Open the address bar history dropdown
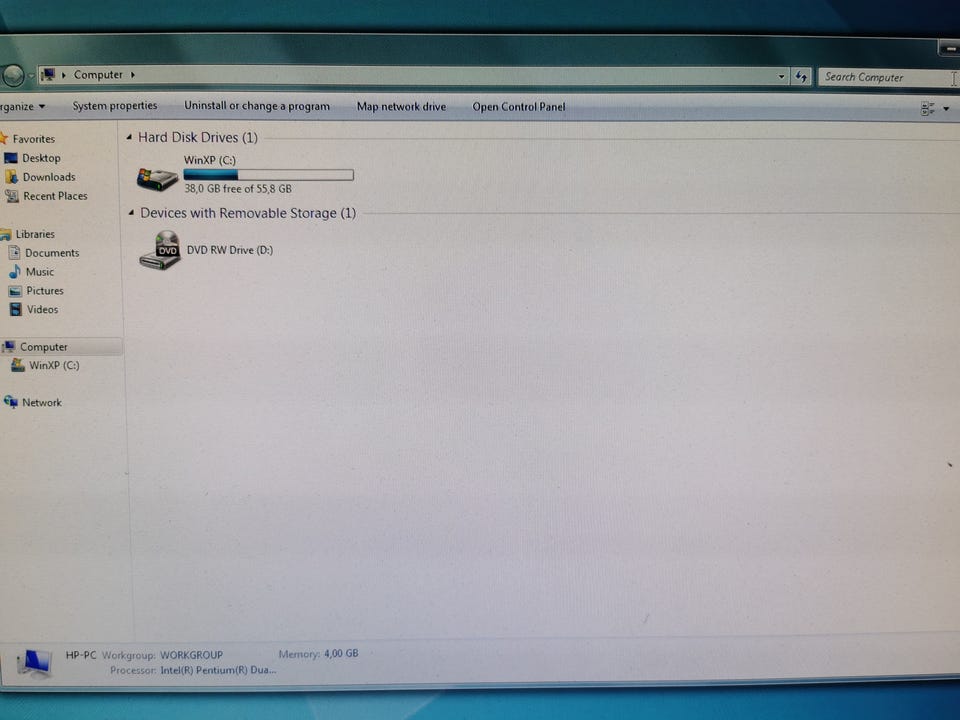 tap(781, 77)
